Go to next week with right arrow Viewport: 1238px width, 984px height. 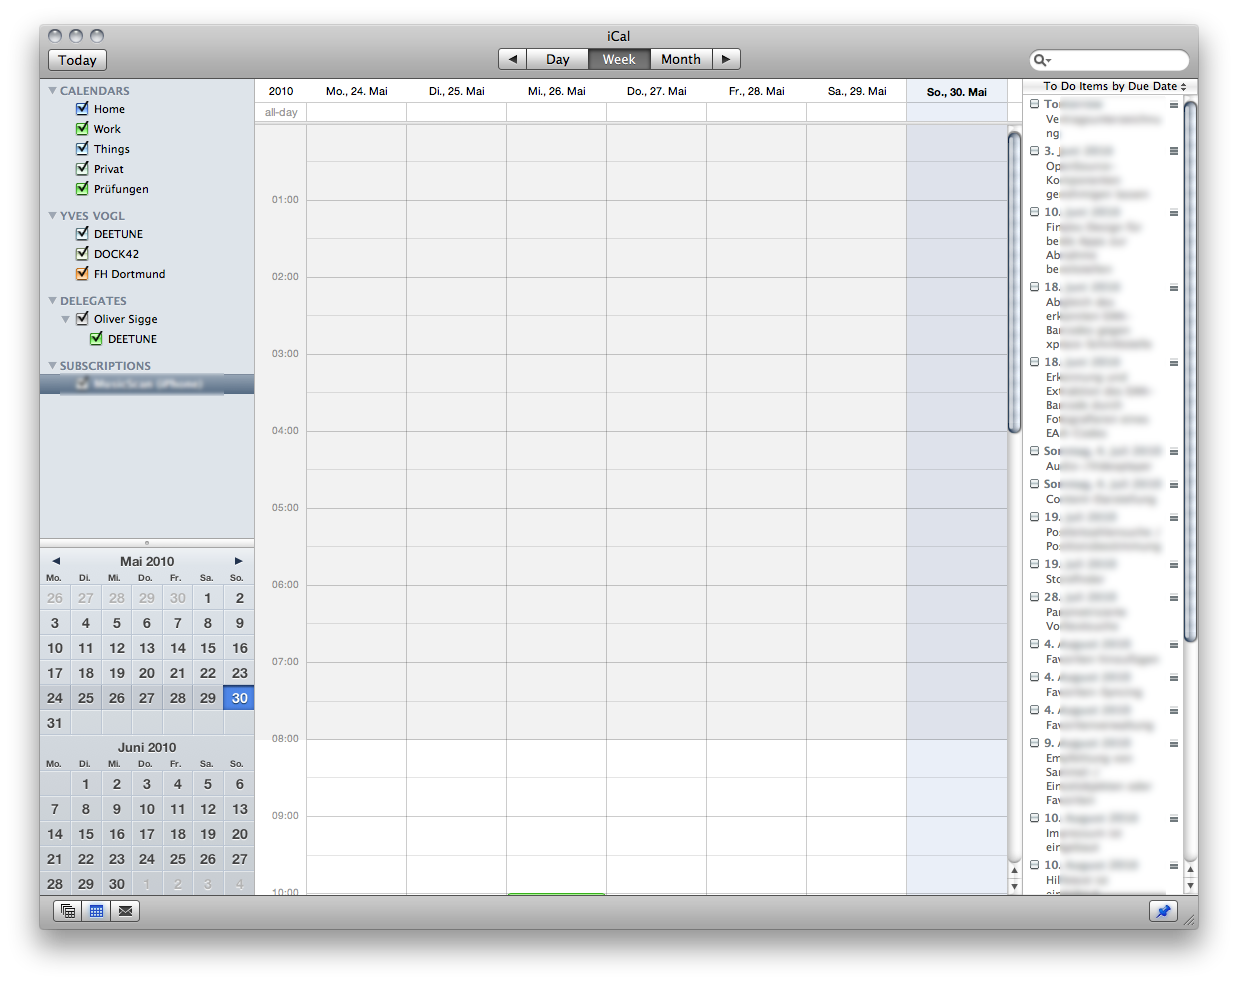tap(726, 59)
